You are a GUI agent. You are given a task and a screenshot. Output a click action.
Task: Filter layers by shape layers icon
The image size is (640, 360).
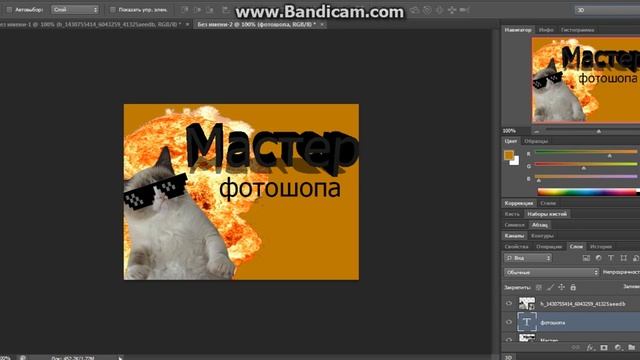[623, 258]
